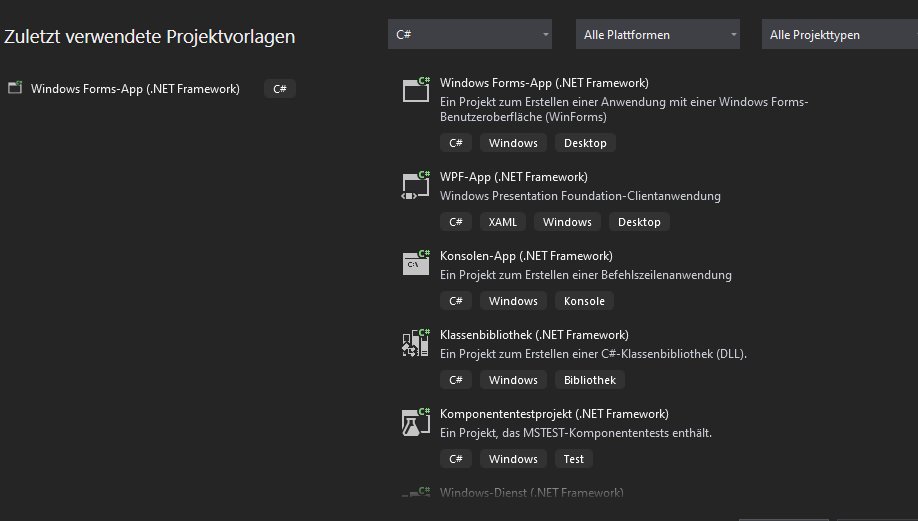Choose Klassenbibliothek (.NET Framework) template title
918x521 pixels.
(x=534, y=335)
